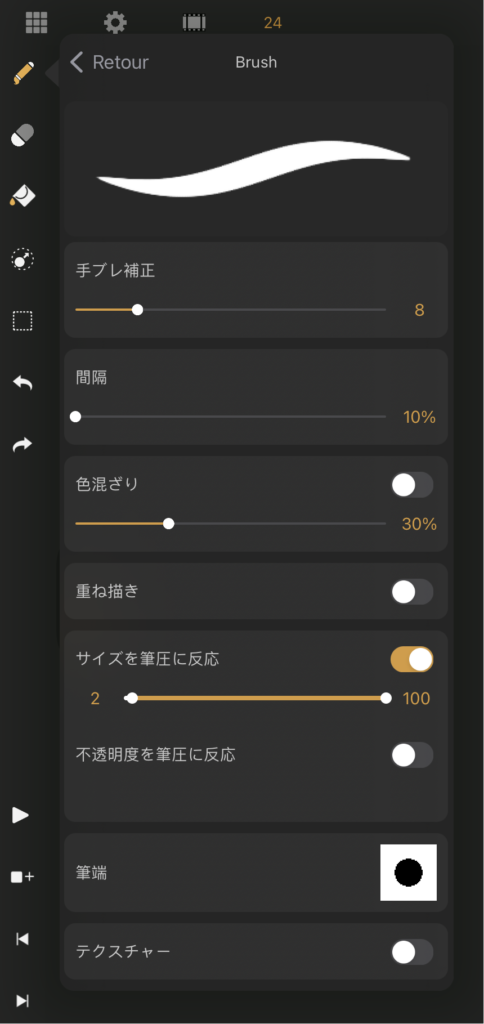Disable the サイズを筆圧に反応 toggle

pyautogui.click(x=412, y=660)
